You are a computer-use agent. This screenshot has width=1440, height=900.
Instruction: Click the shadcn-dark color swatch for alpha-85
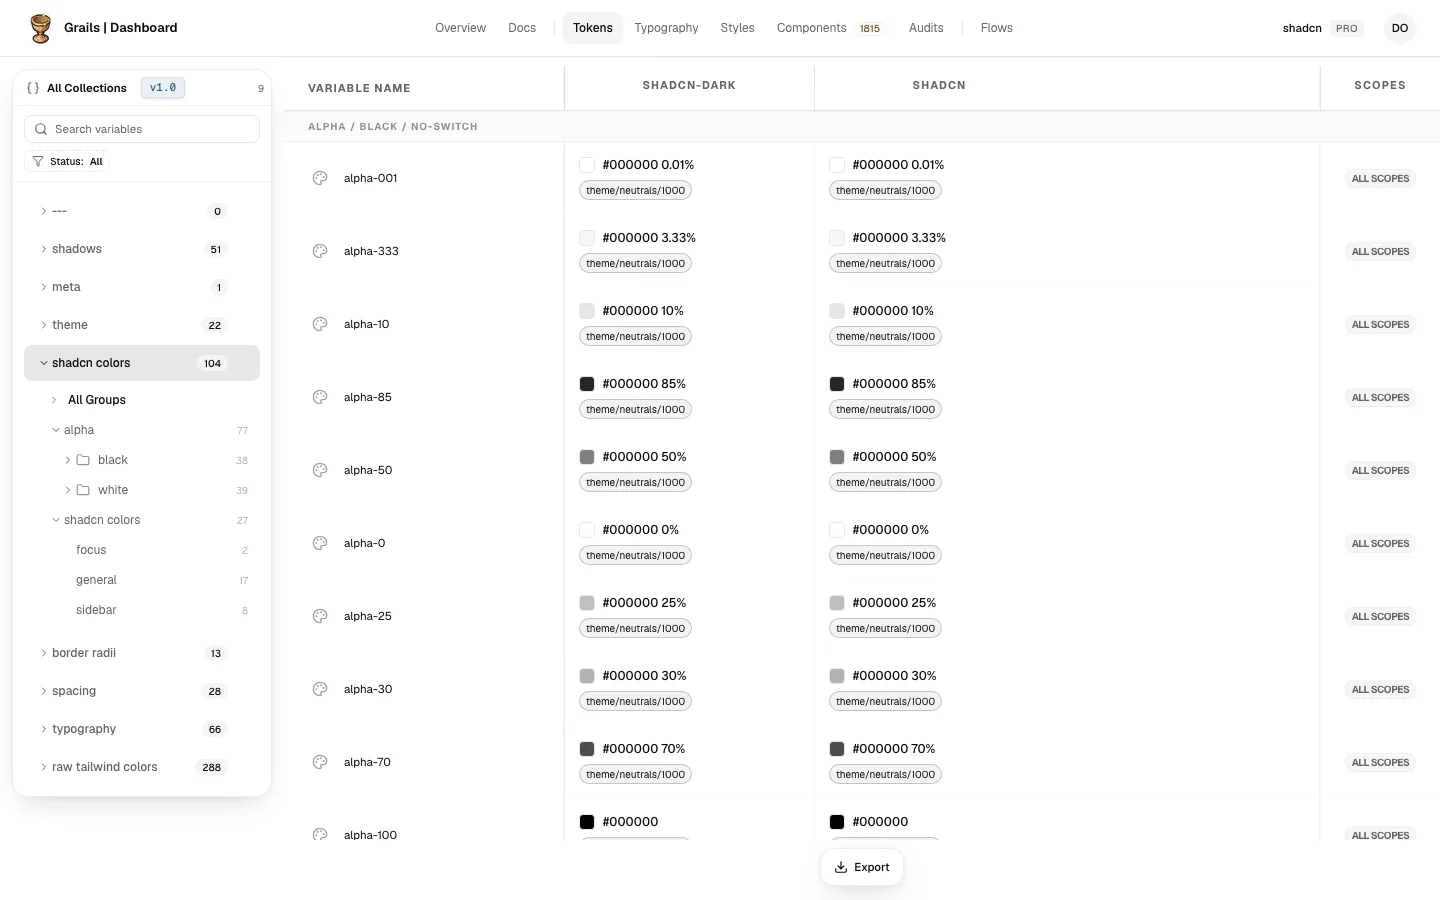point(587,384)
